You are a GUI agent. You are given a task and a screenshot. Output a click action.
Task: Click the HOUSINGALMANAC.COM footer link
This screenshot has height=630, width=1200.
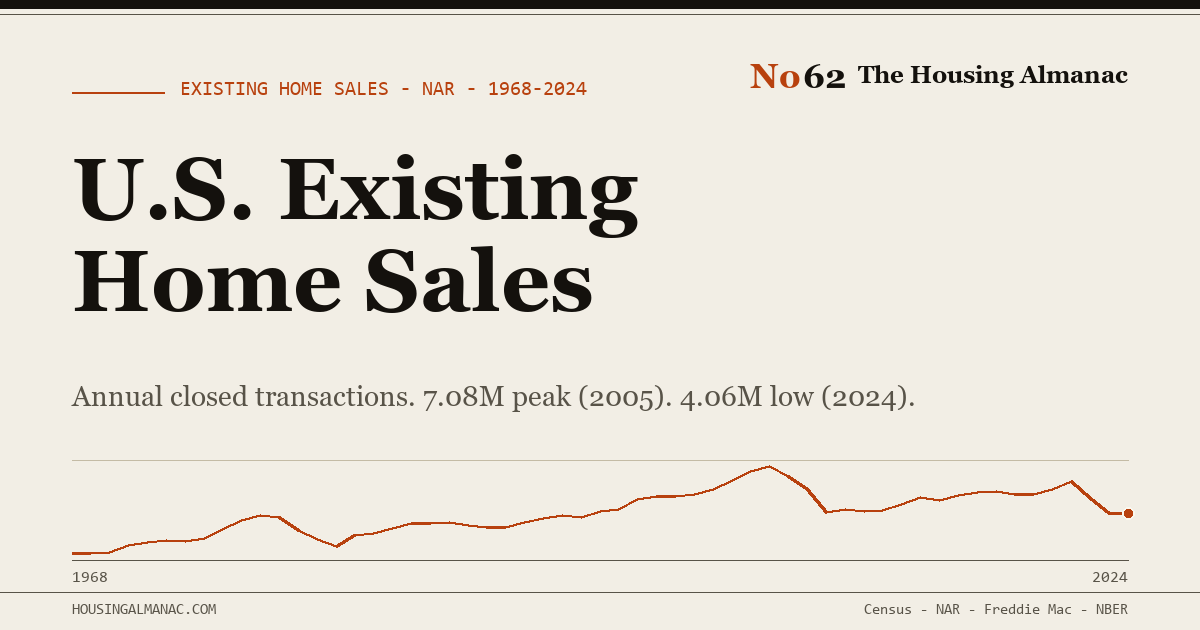[x=144, y=609]
